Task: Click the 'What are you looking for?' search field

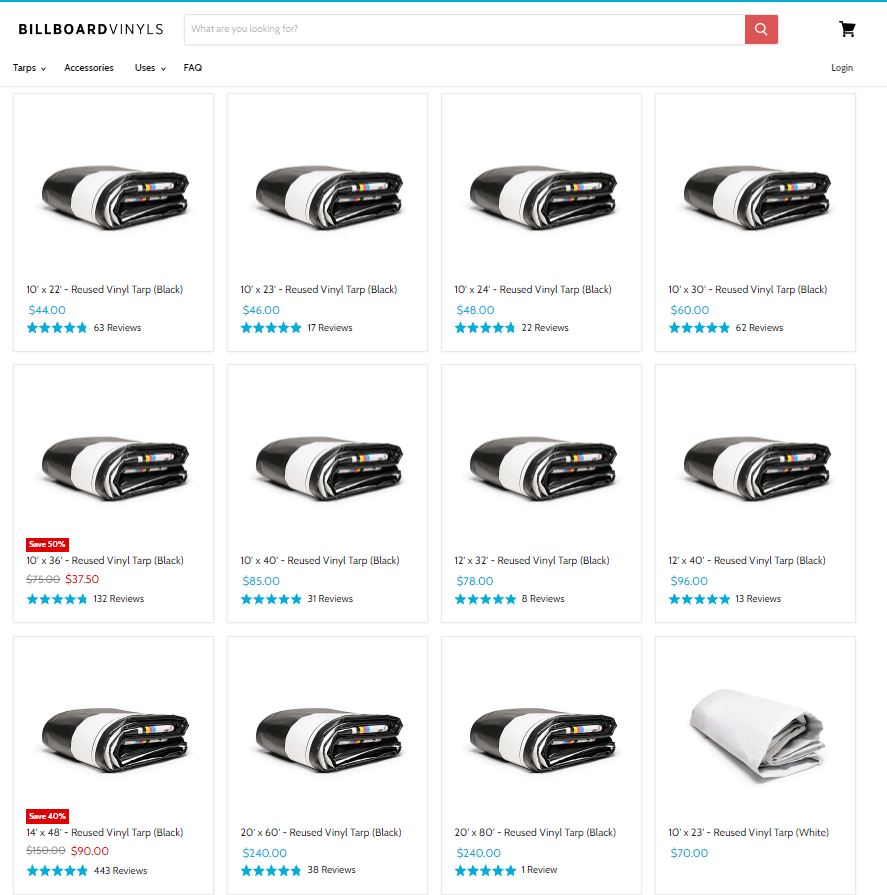Action: [465, 29]
